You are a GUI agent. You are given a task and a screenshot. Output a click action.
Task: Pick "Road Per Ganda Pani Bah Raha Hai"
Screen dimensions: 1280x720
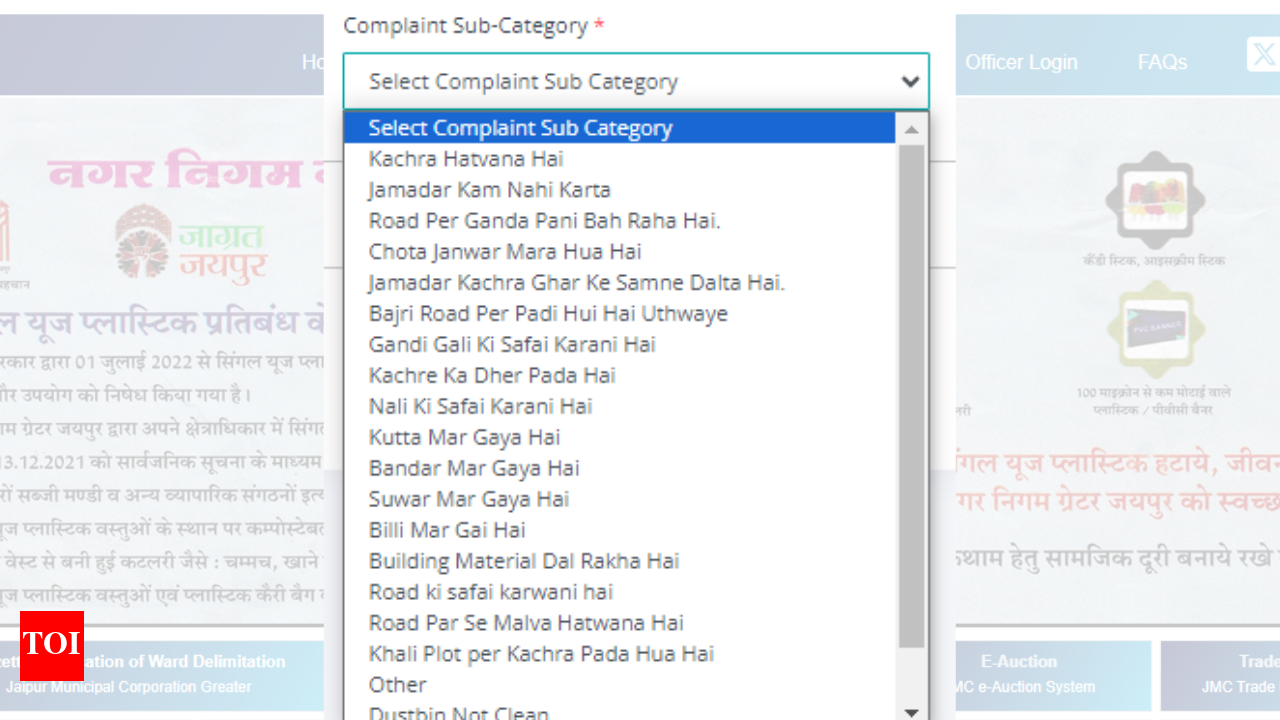(544, 221)
